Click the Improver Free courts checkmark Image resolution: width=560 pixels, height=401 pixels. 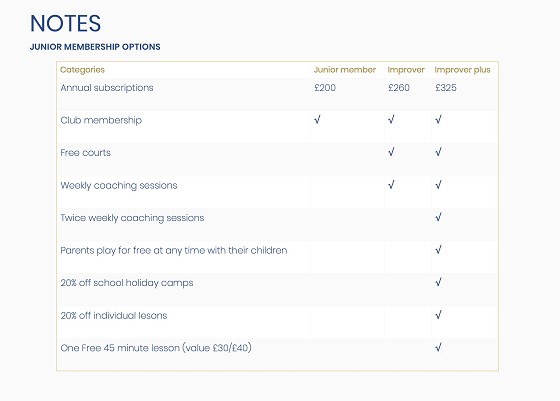(x=391, y=152)
